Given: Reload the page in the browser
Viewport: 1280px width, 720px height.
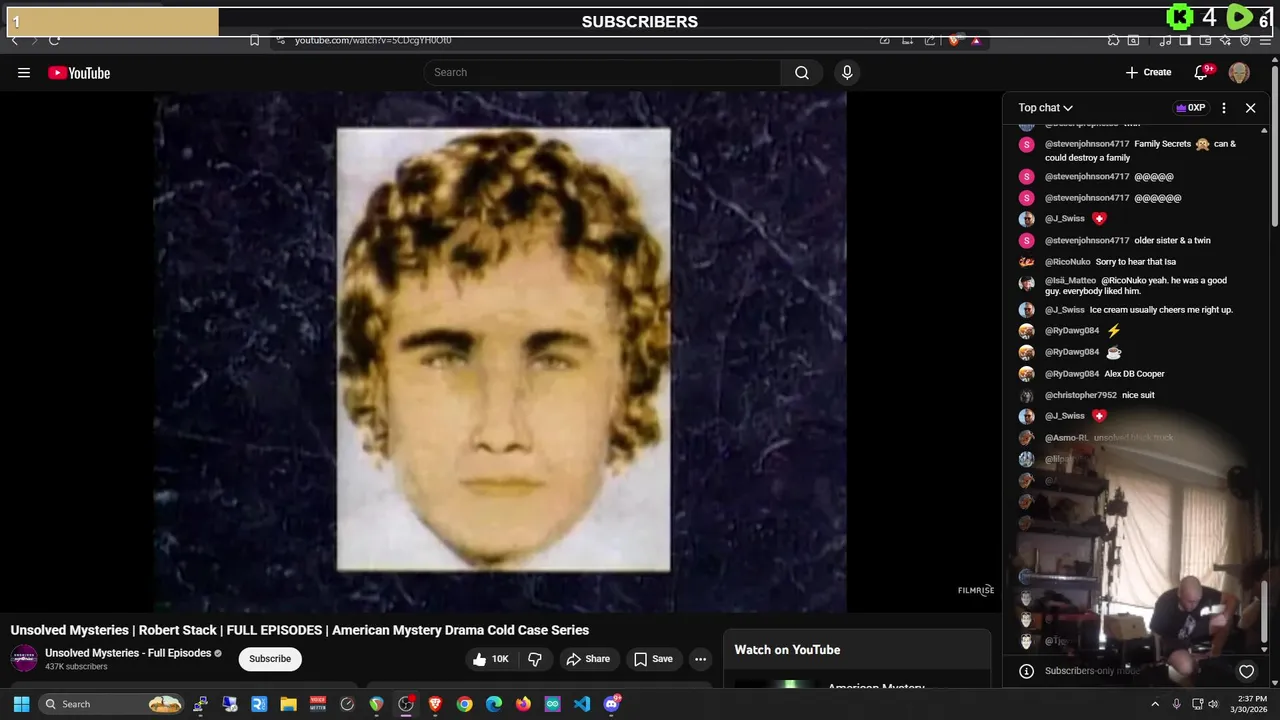Looking at the screenshot, I should (54, 40).
